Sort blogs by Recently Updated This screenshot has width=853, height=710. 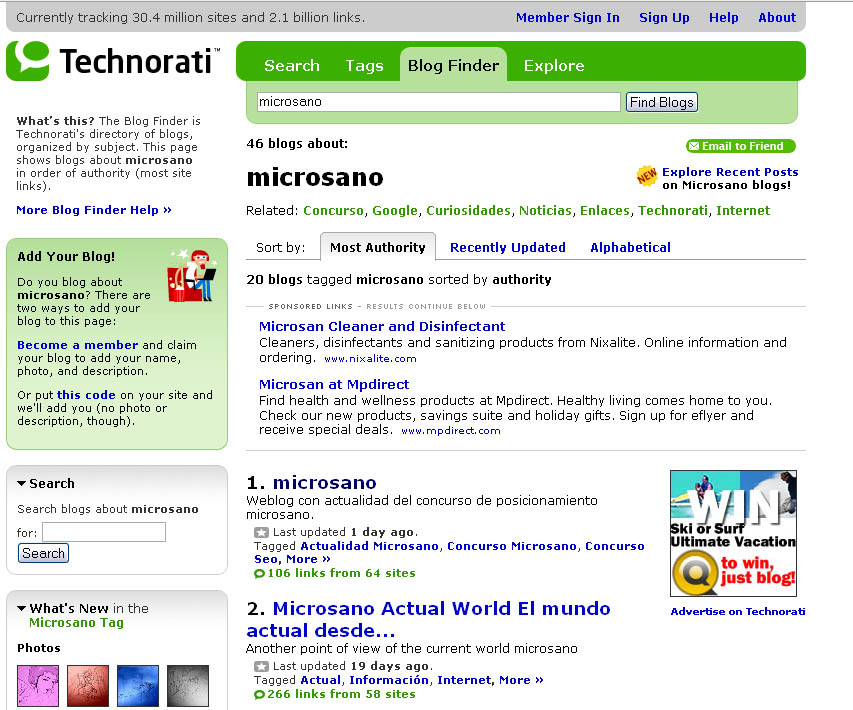tap(508, 248)
